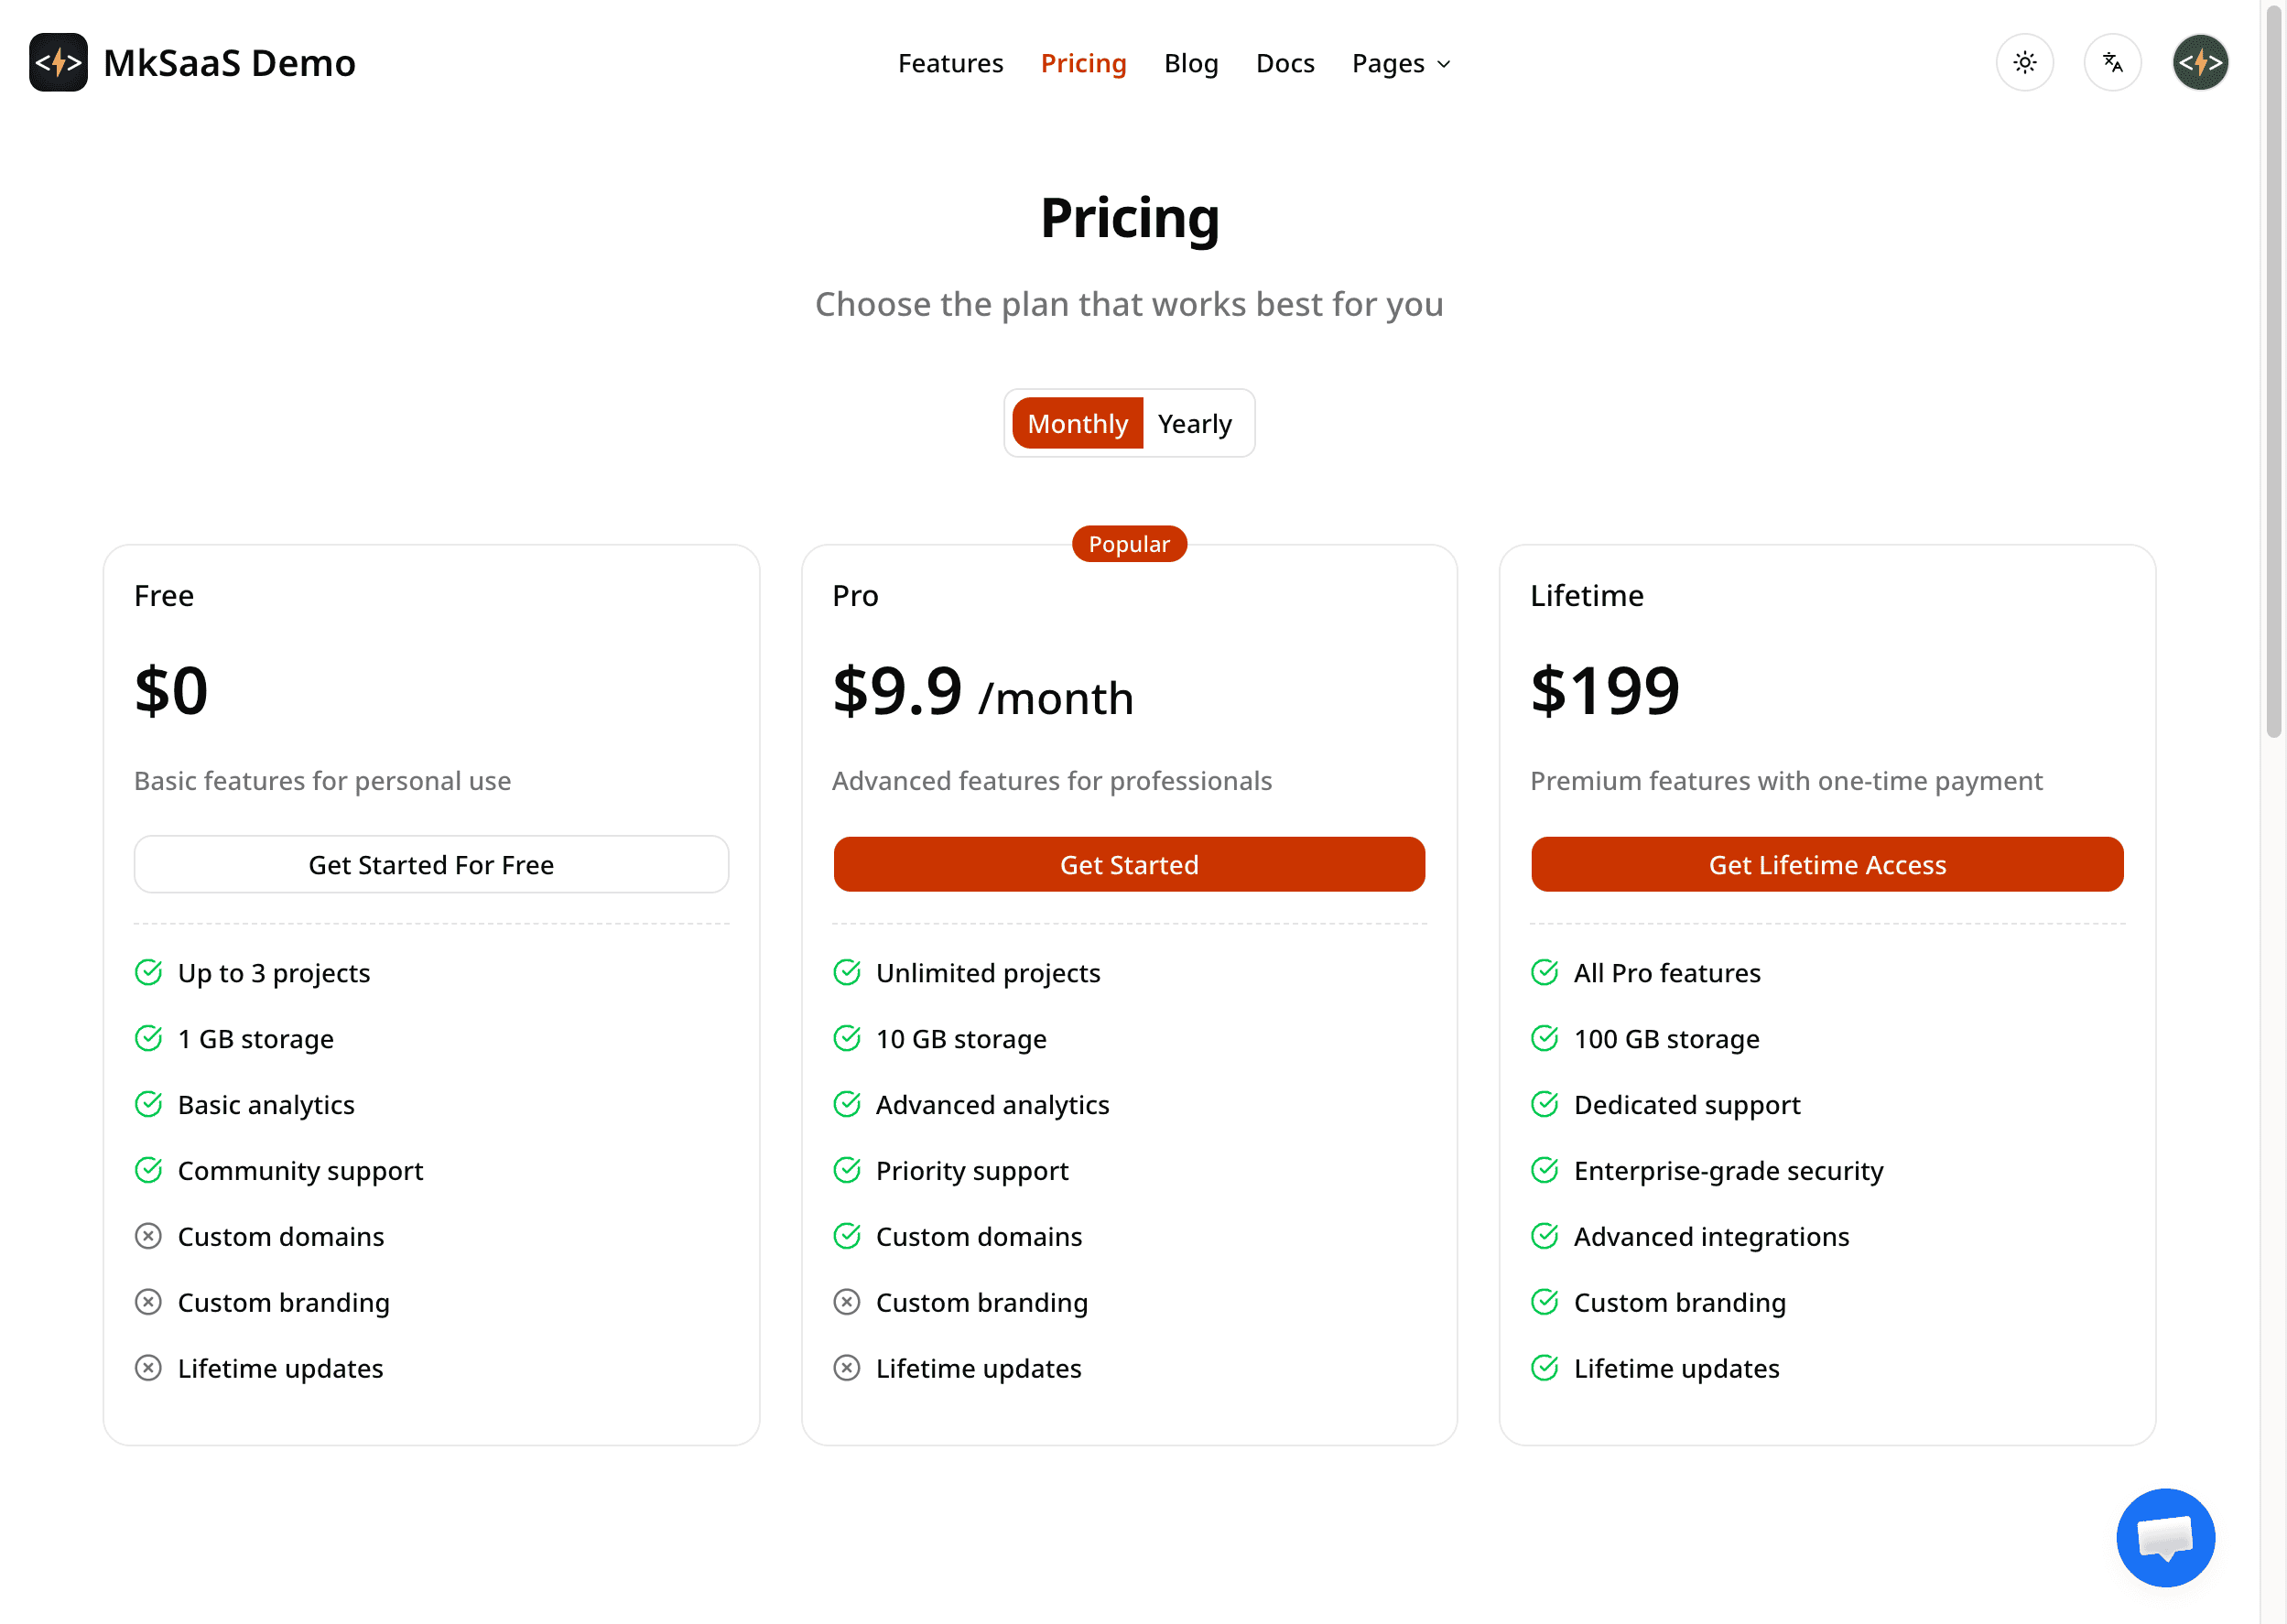This screenshot has height=1624, width=2287.
Task: Open the Pages chevron in the navbar
Action: tap(1443, 64)
